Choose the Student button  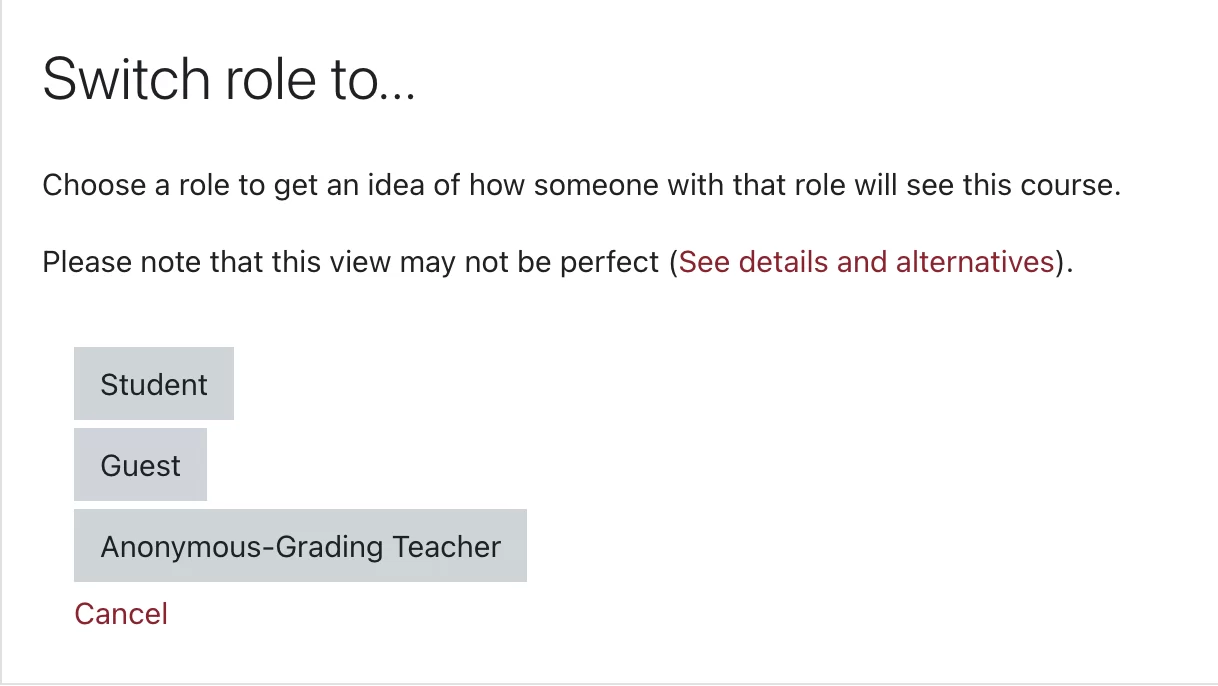point(153,384)
